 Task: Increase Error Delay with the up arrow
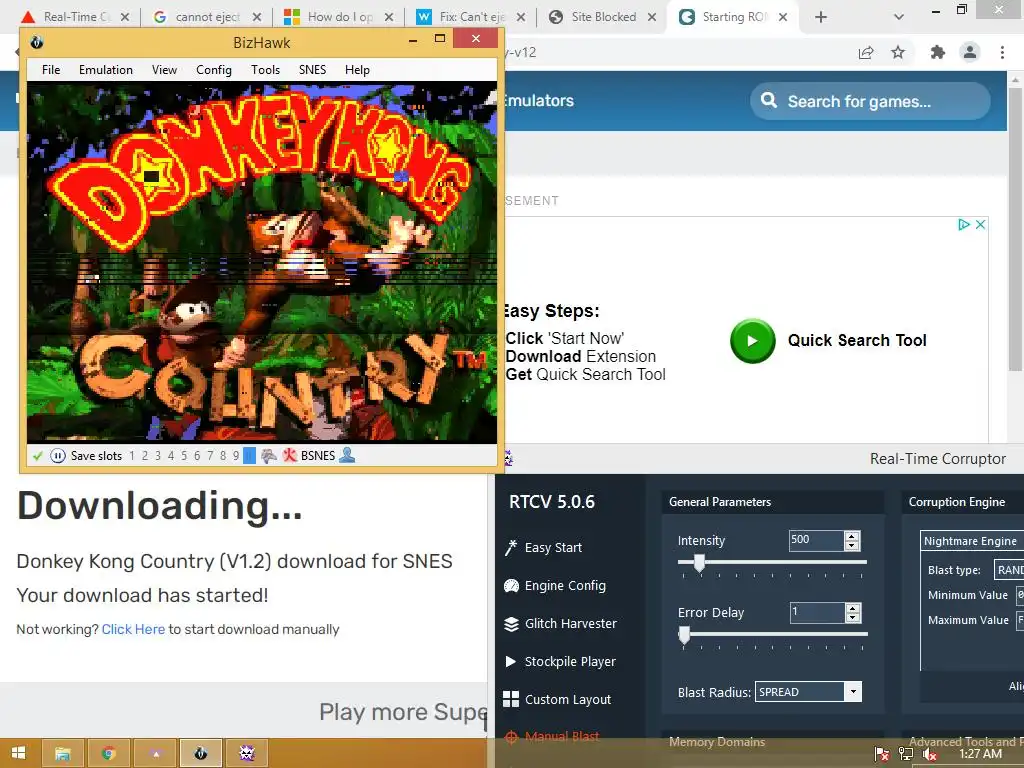point(852,607)
